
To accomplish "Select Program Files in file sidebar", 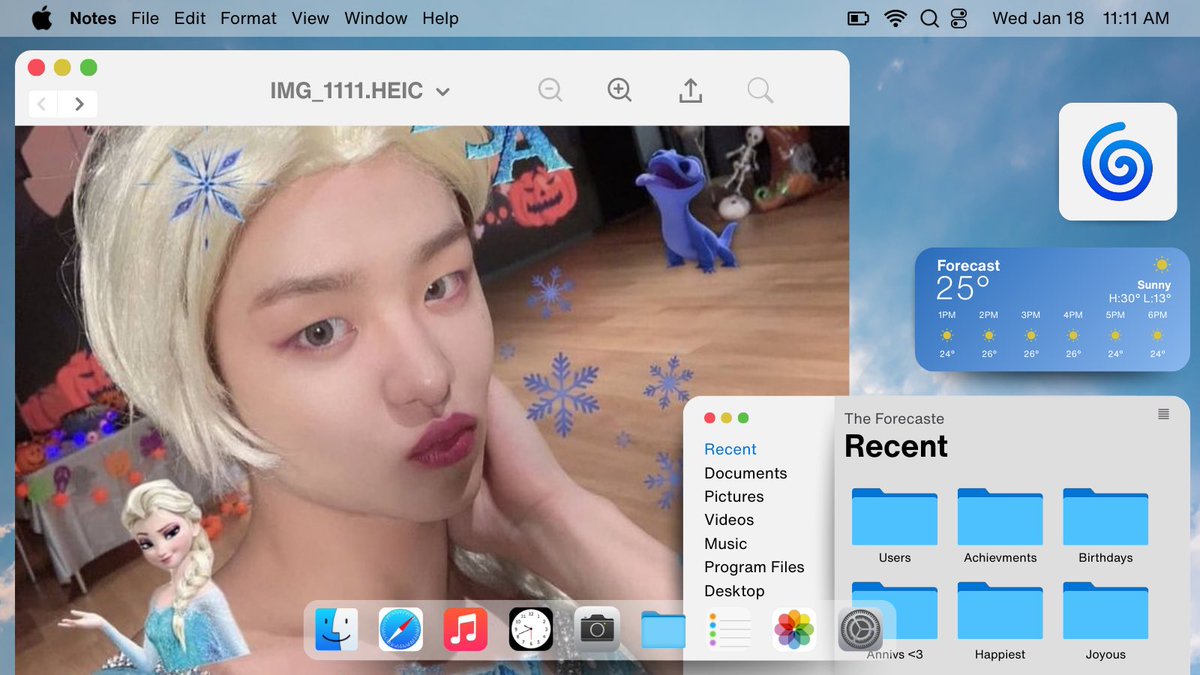I will 754,566.
